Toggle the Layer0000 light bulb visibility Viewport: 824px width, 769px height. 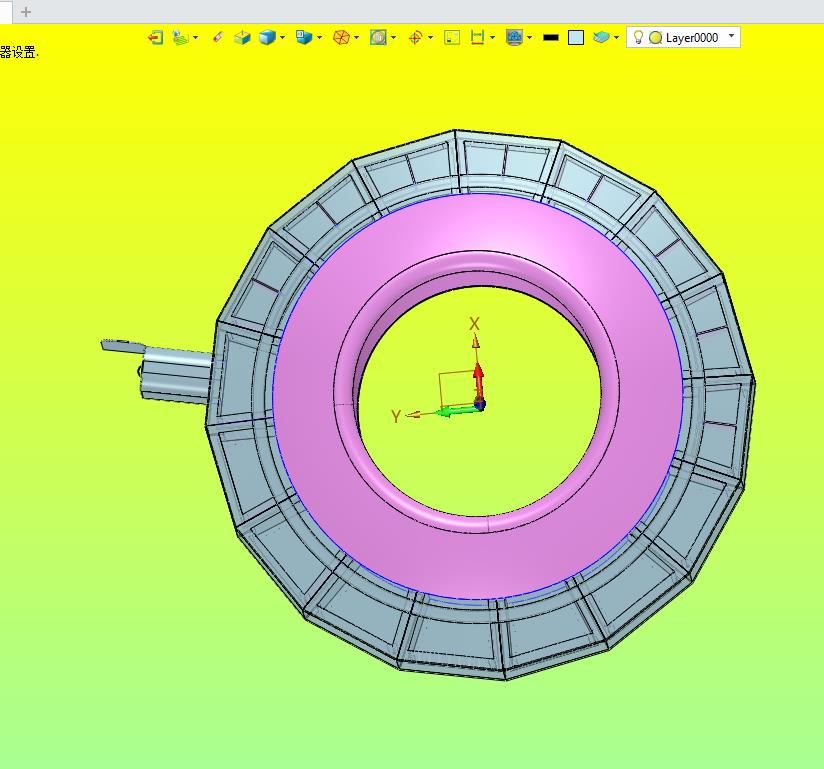click(x=638, y=37)
